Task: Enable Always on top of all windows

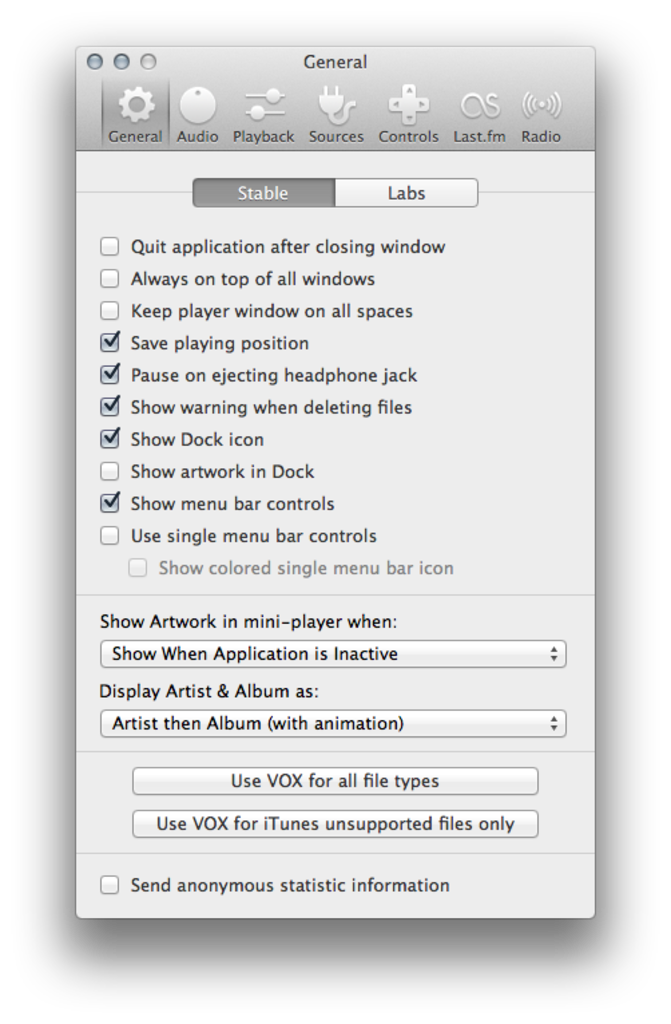Action: [110, 279]
